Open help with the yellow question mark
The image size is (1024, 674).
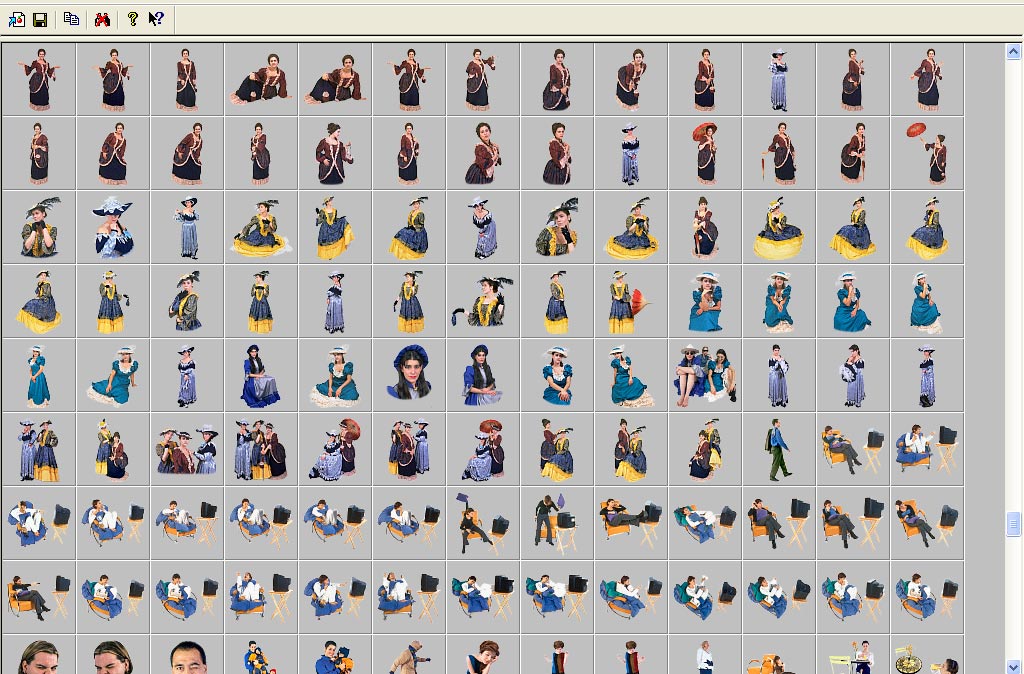(x=133, y=19)
